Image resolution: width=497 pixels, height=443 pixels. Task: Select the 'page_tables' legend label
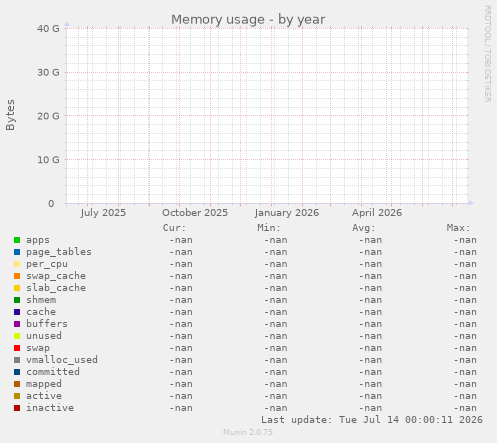pos(59,252)
